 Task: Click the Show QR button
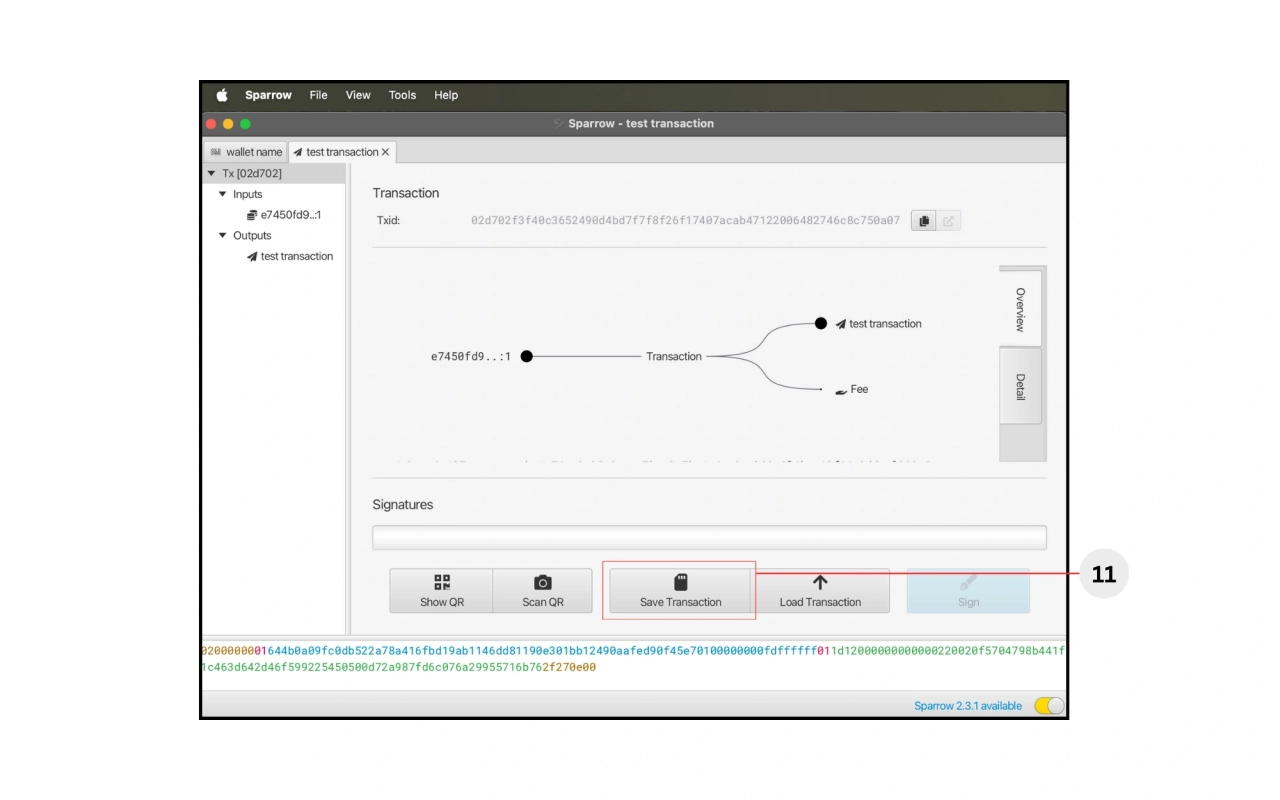[x=441, y=591]
